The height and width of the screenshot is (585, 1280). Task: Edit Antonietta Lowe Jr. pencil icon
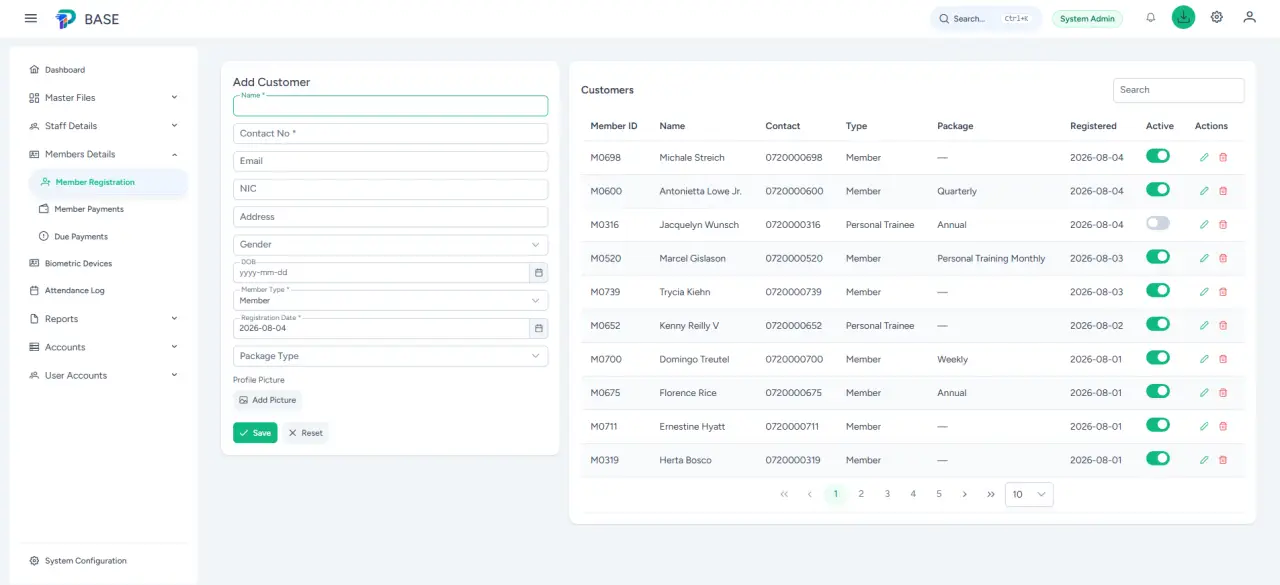coord(1204,191)
